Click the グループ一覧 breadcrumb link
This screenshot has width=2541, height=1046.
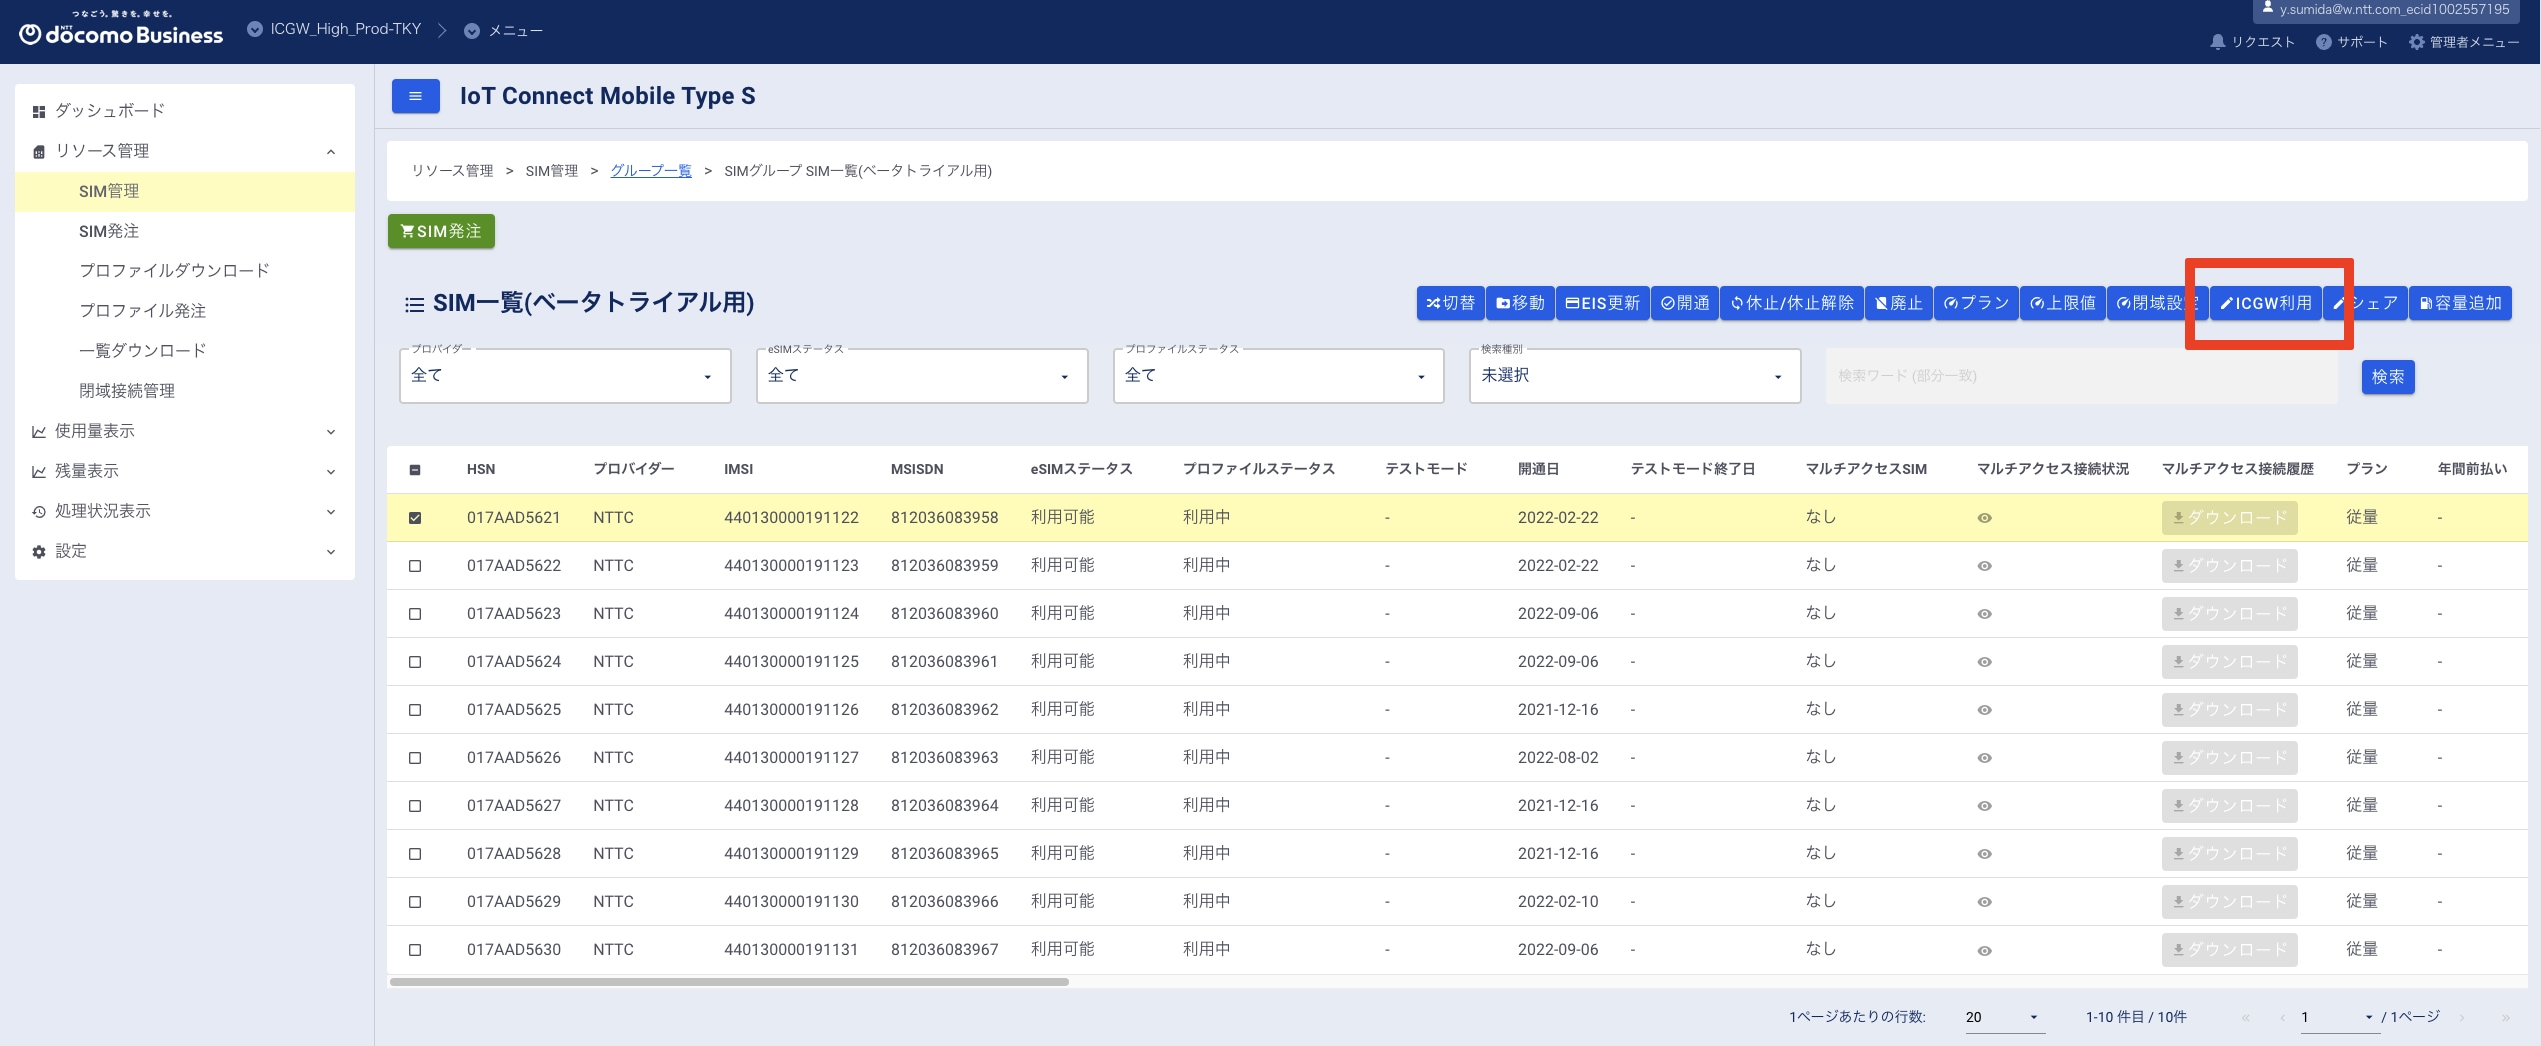pyautogui.click(x=651, y=171)
